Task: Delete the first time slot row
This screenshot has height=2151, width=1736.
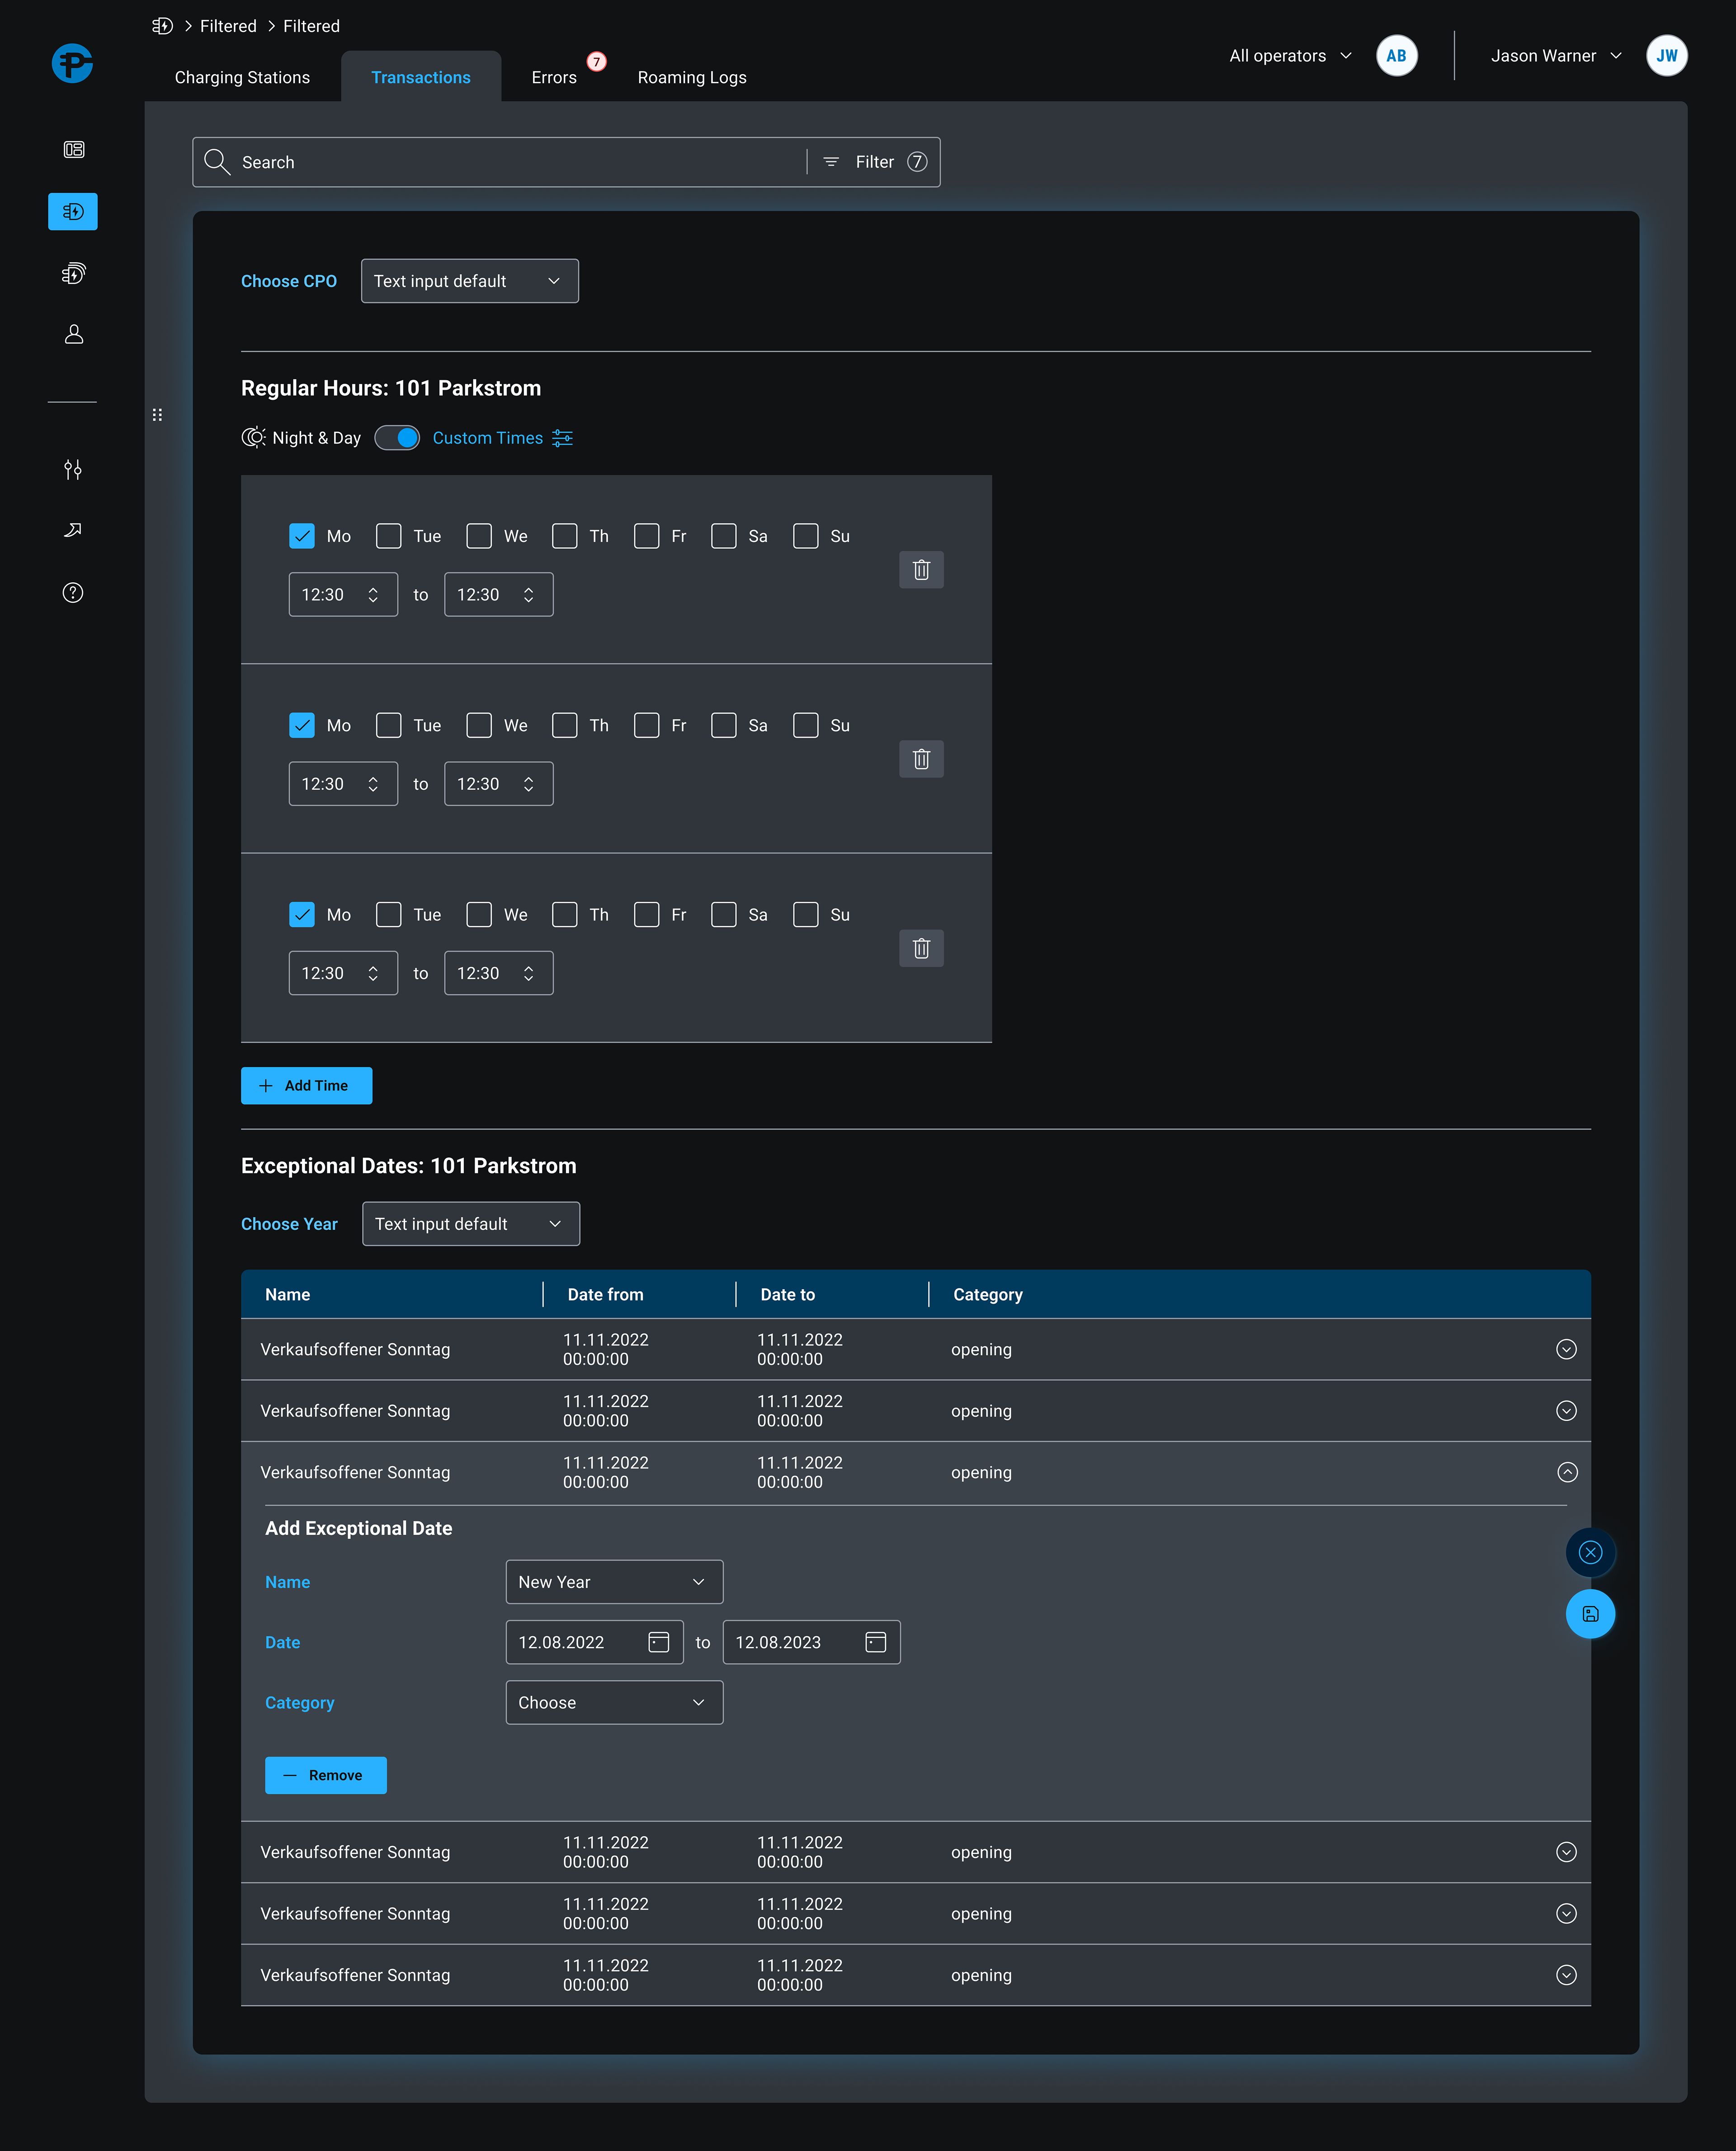Action: tap(922, 570)
